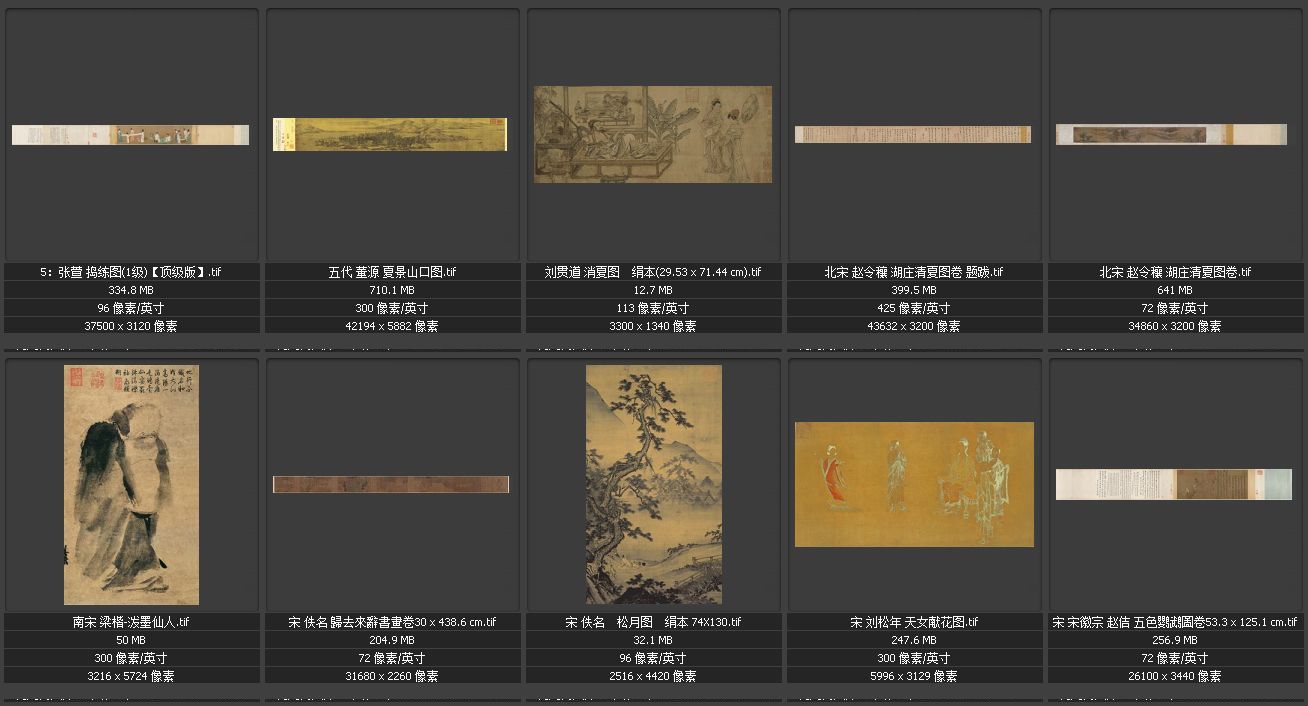Click the filename 南宋 梁楷-泼墨仙人.tif
The width and height of the screenshot is (1308, 706).
point(131,622)
